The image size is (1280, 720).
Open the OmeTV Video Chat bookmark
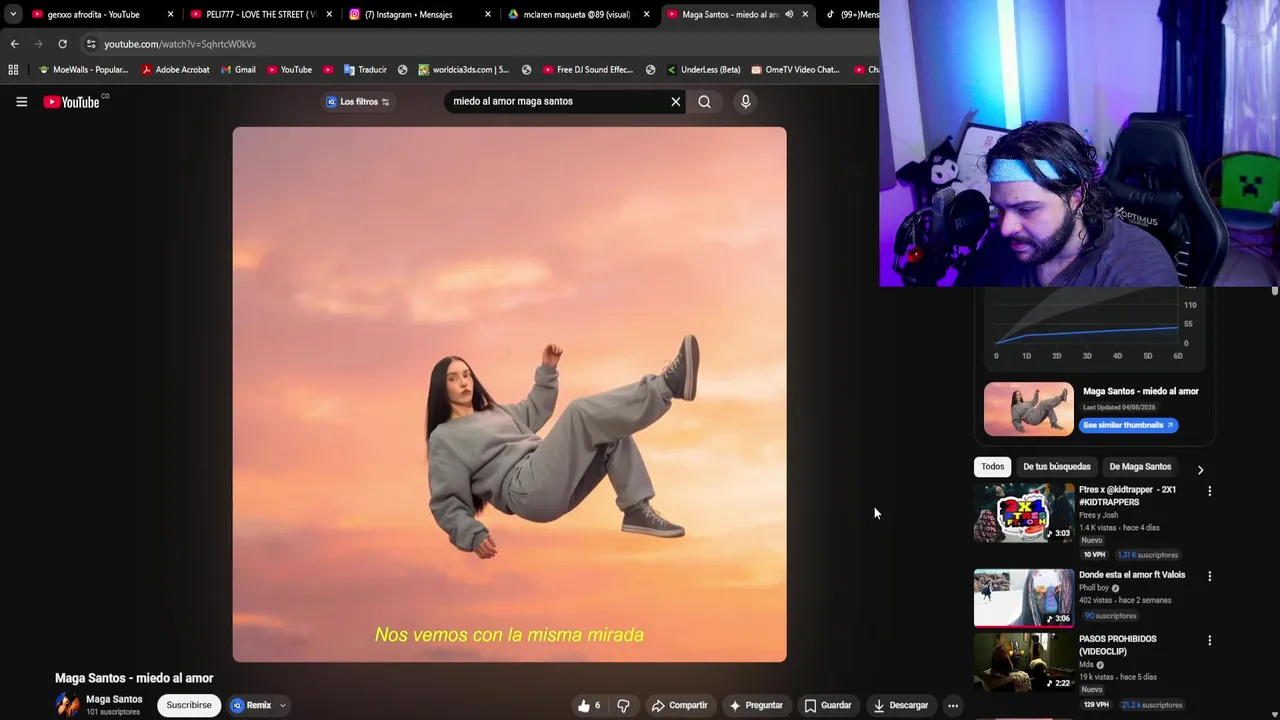[x=795, y=70]
